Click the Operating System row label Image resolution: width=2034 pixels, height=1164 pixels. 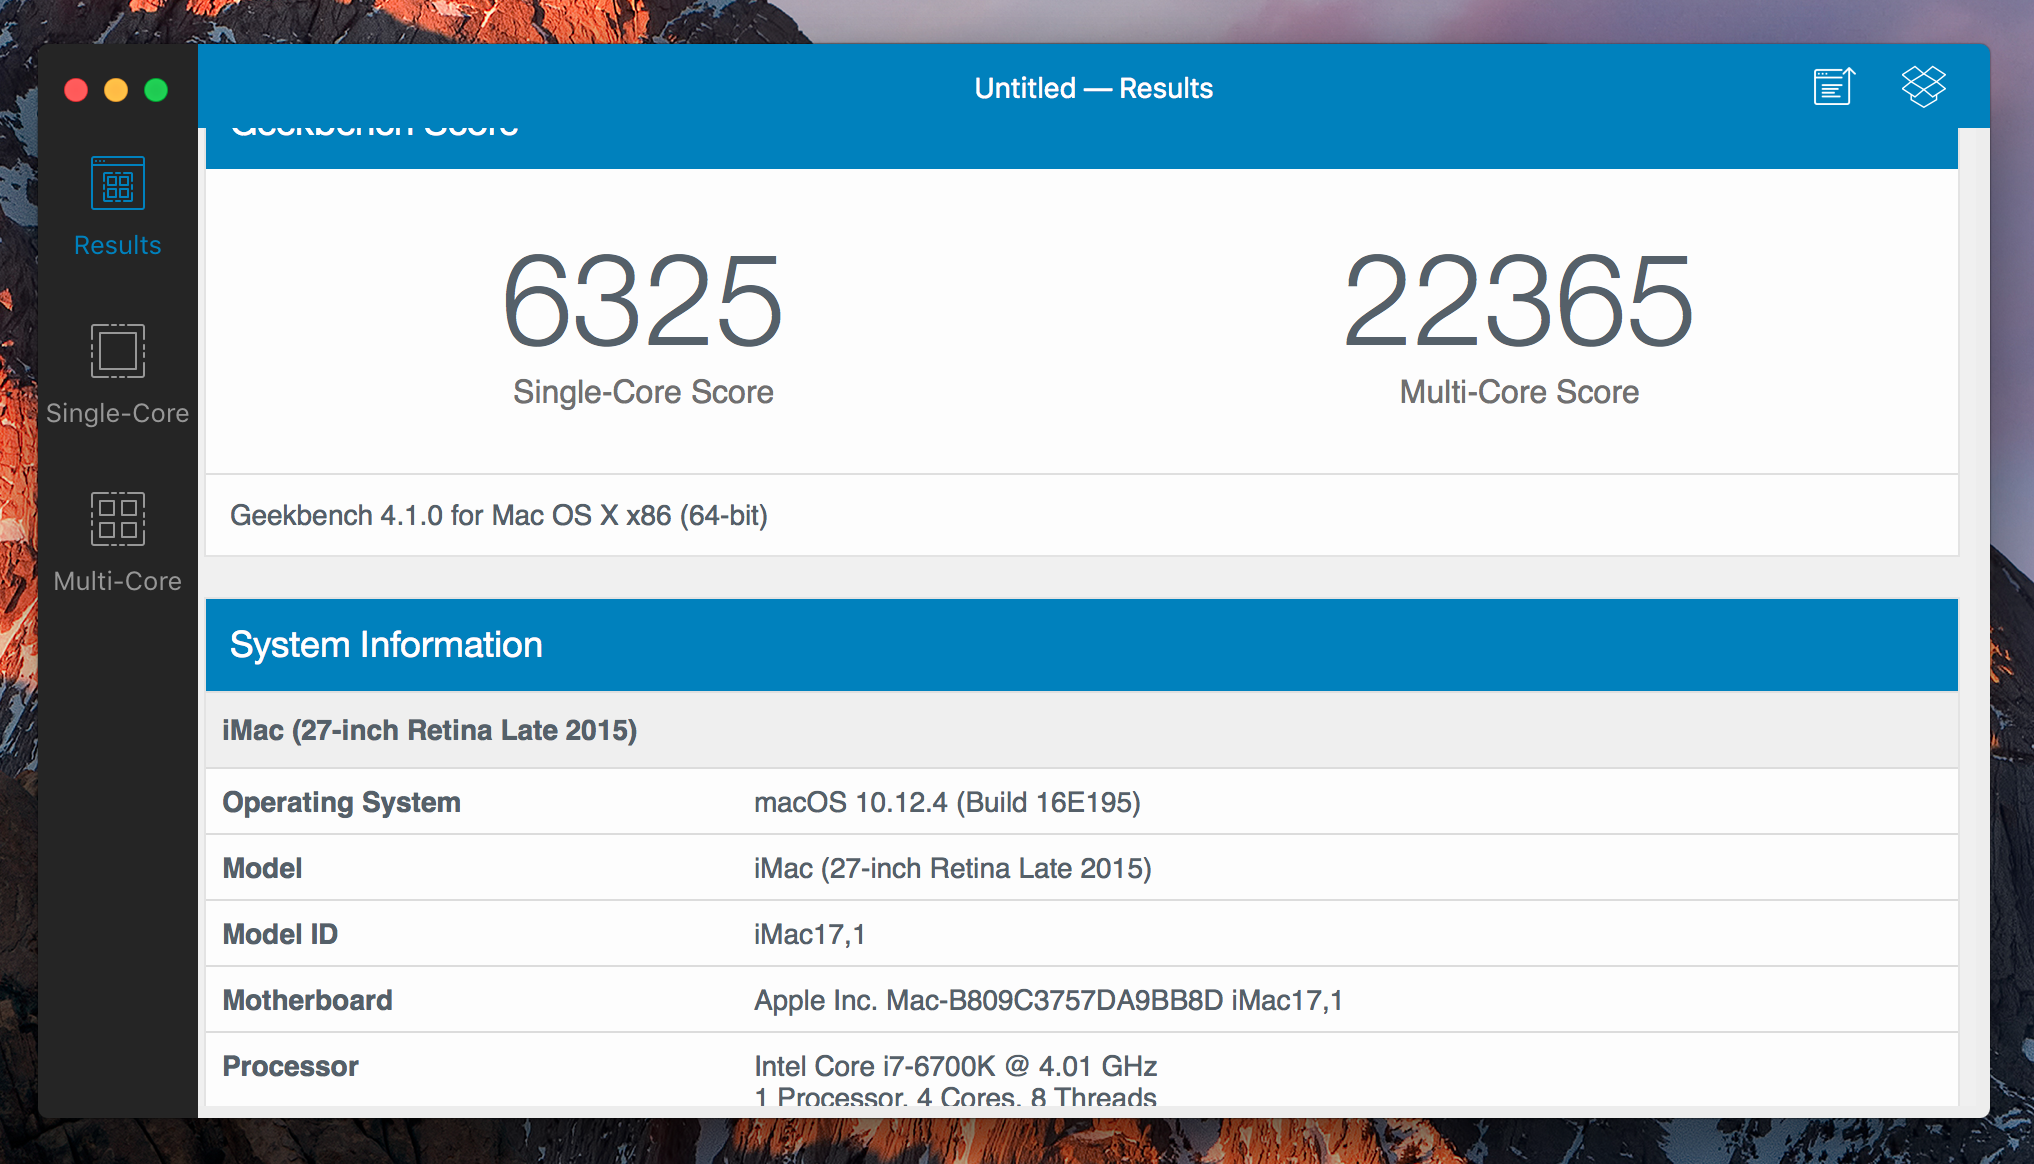pos(341,802)
